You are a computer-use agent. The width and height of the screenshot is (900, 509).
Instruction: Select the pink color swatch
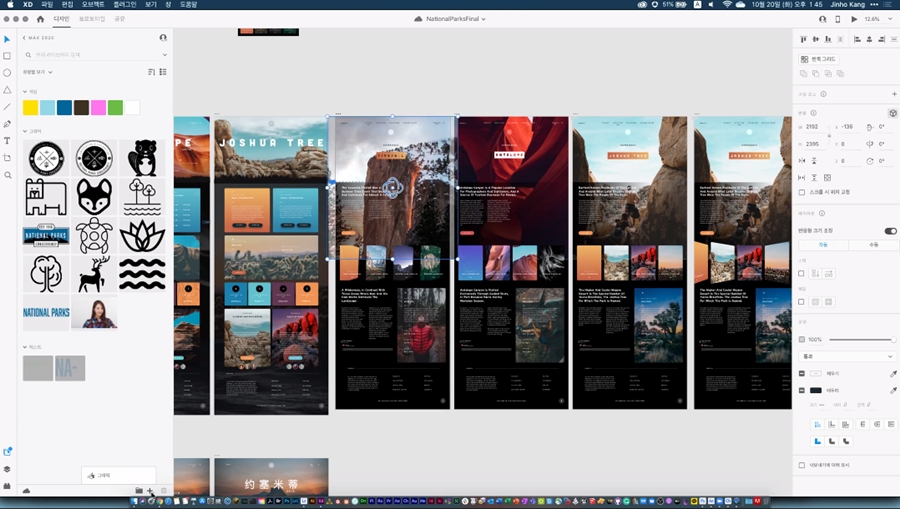[x=98, y=107]
